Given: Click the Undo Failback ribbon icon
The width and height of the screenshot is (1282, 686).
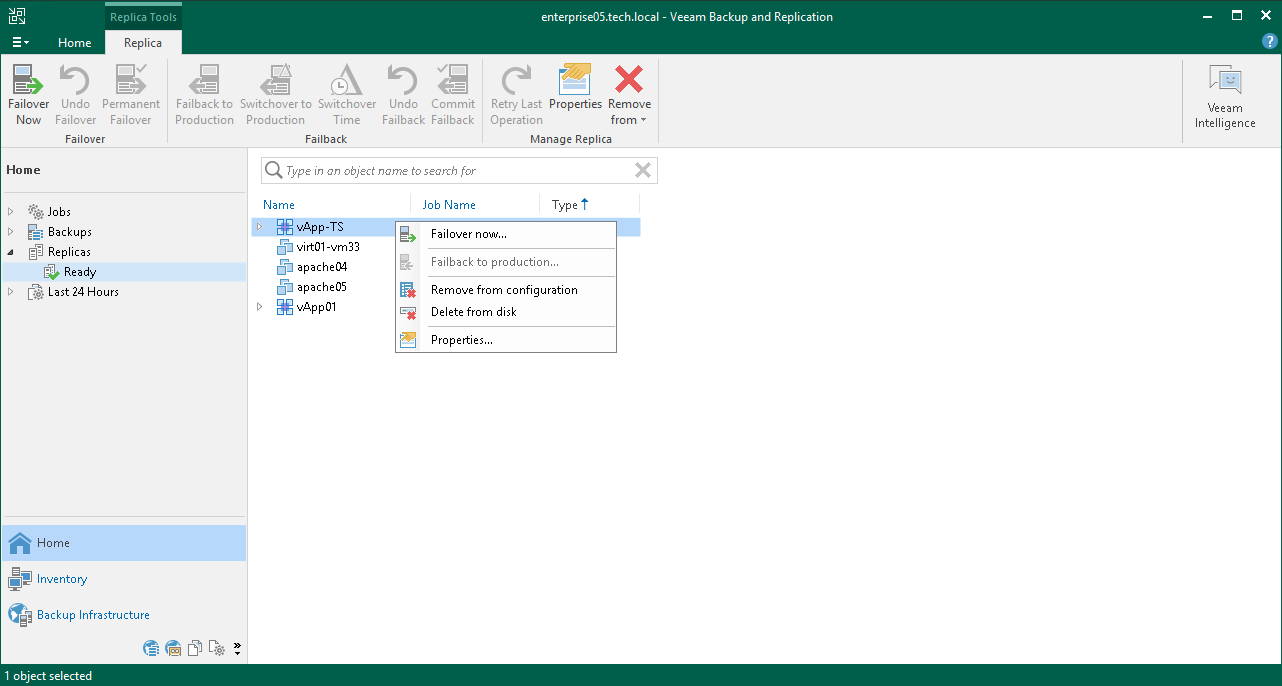Looking at the screenshot, I should point(403,96).
